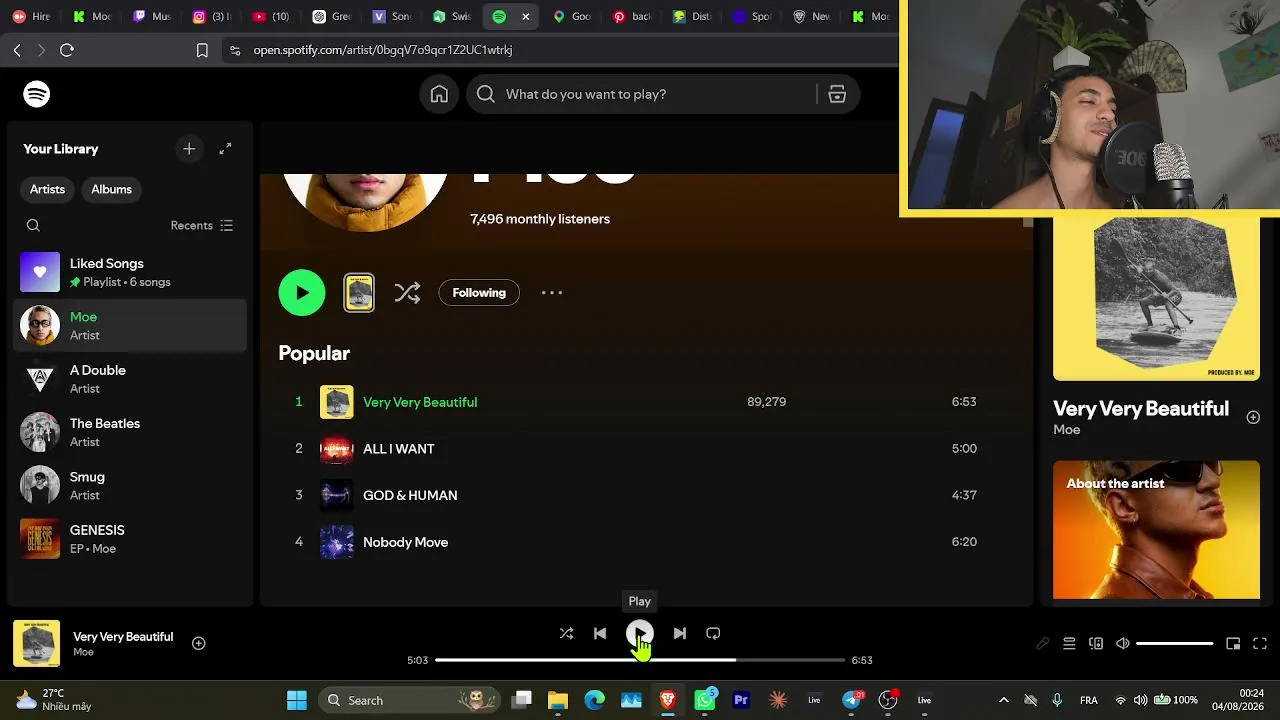Image resolution: width=1280 pixels, height=720 pixels.
Task: Open the play queue
Action: (1069, 644)
